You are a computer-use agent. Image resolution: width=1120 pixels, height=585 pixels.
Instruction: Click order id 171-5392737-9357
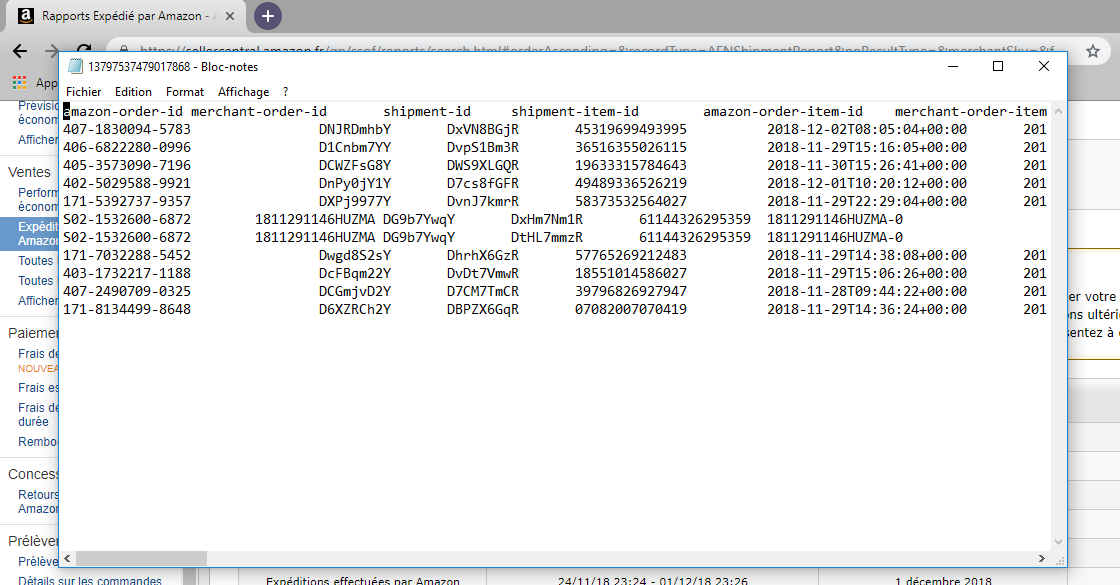point(126,201)
